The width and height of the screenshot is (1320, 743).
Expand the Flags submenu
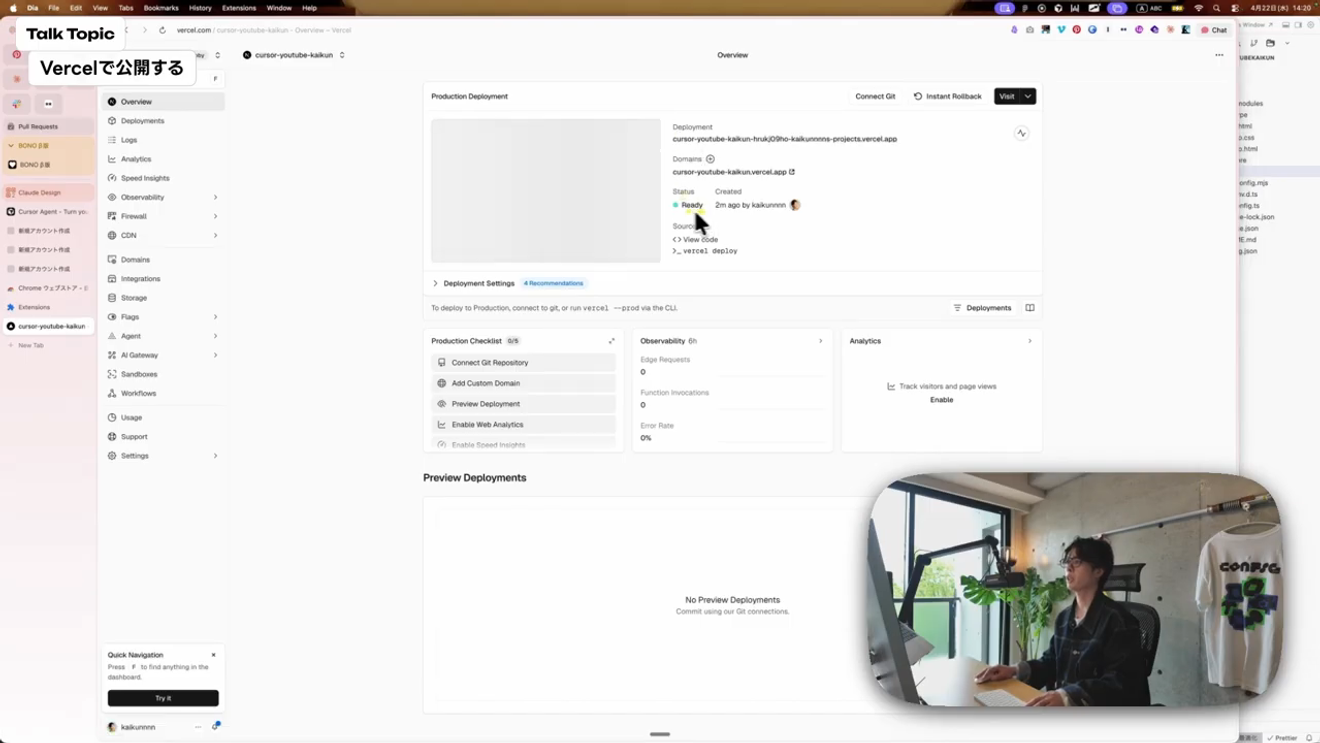click(x=215, y=317)
